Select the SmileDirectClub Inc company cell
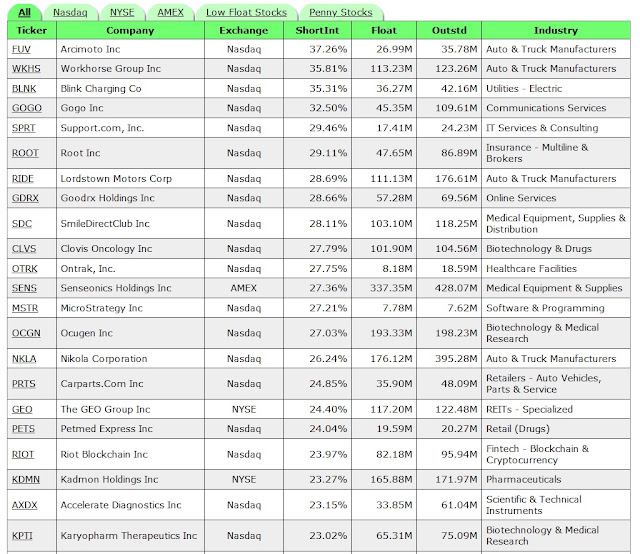Screen dimensions: 640x554 (x=130, y=224)
